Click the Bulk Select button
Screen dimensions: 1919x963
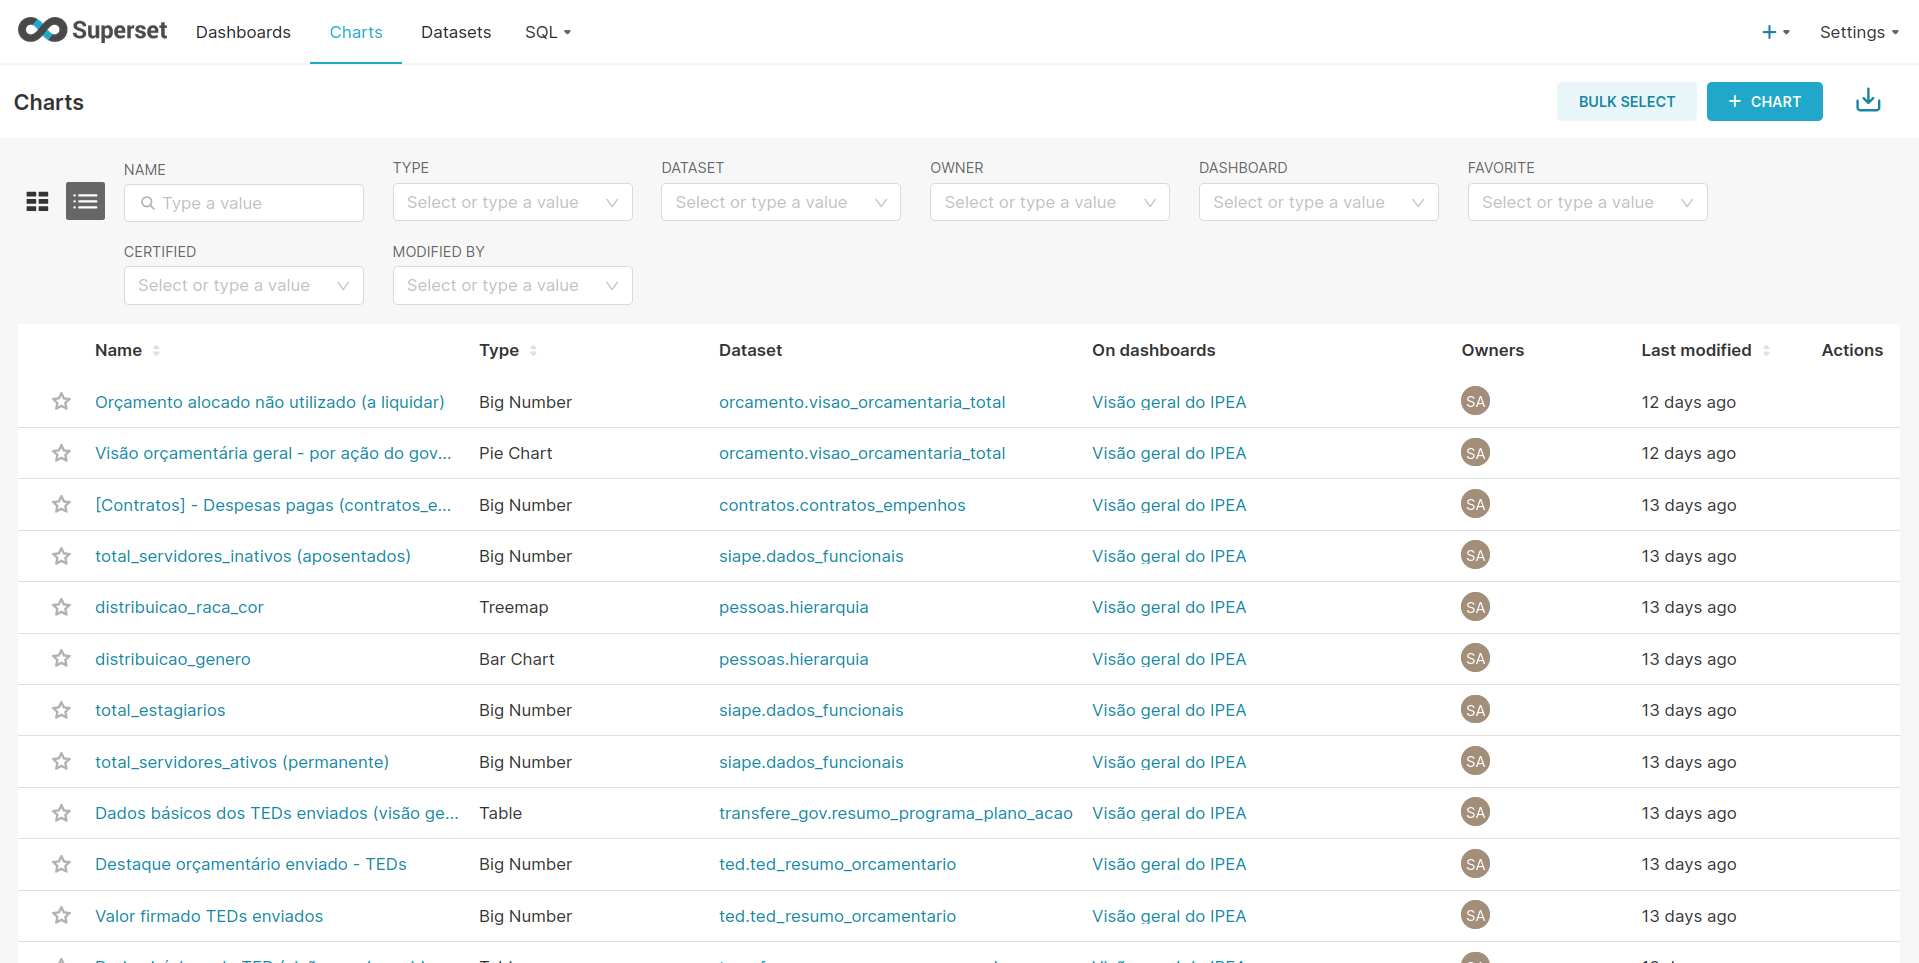coord(1626,101)
